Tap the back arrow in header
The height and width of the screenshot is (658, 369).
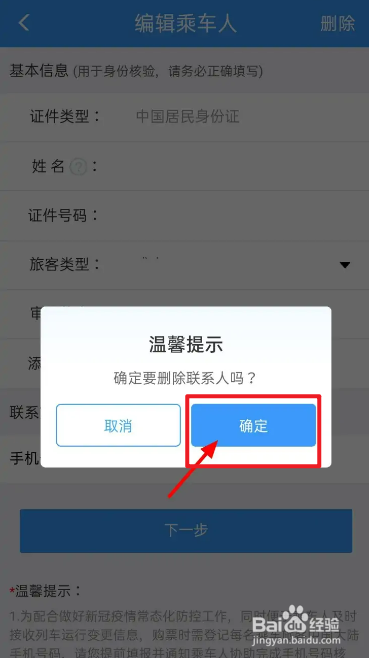tap(24, 23)
